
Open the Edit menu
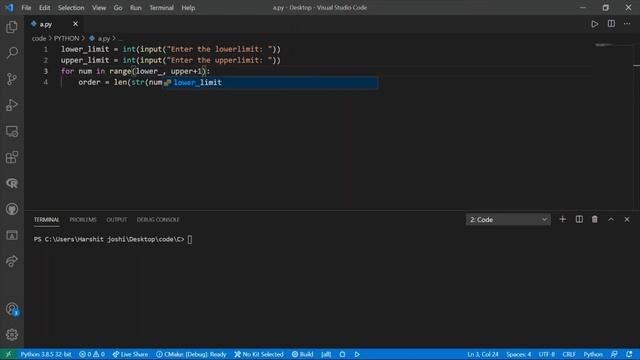(44, 8)
